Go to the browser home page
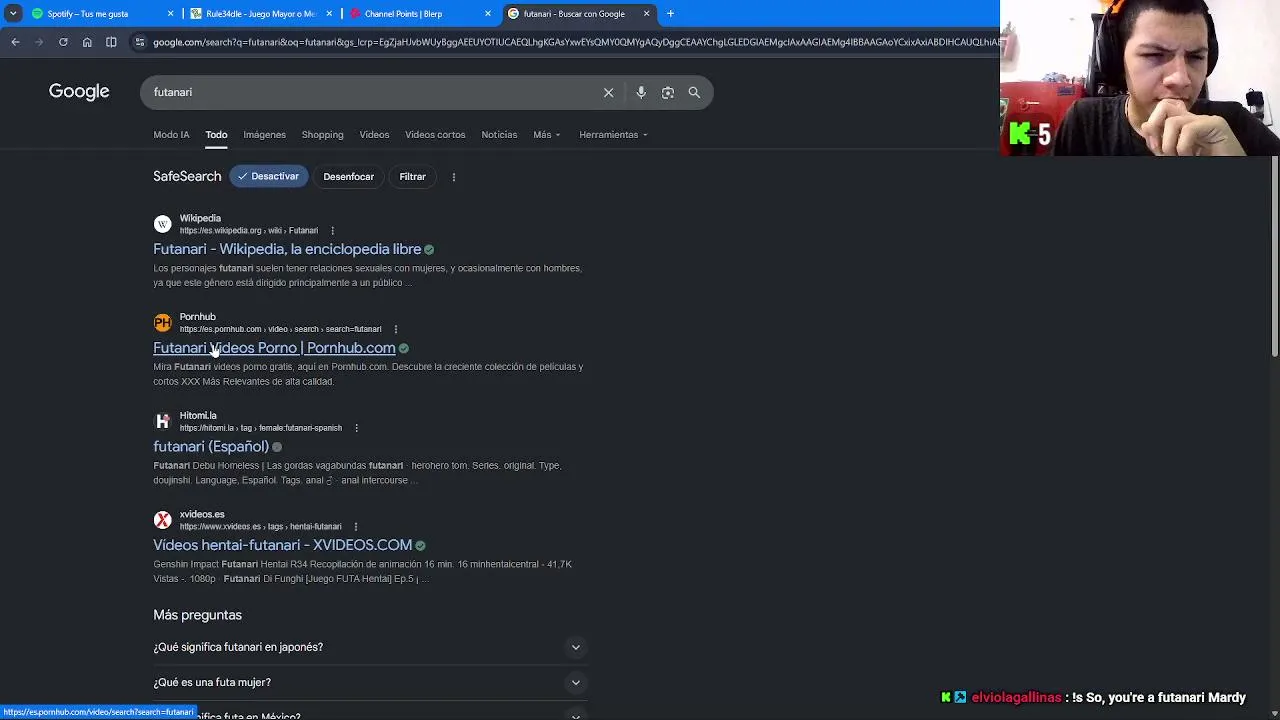 pos(87,42)
